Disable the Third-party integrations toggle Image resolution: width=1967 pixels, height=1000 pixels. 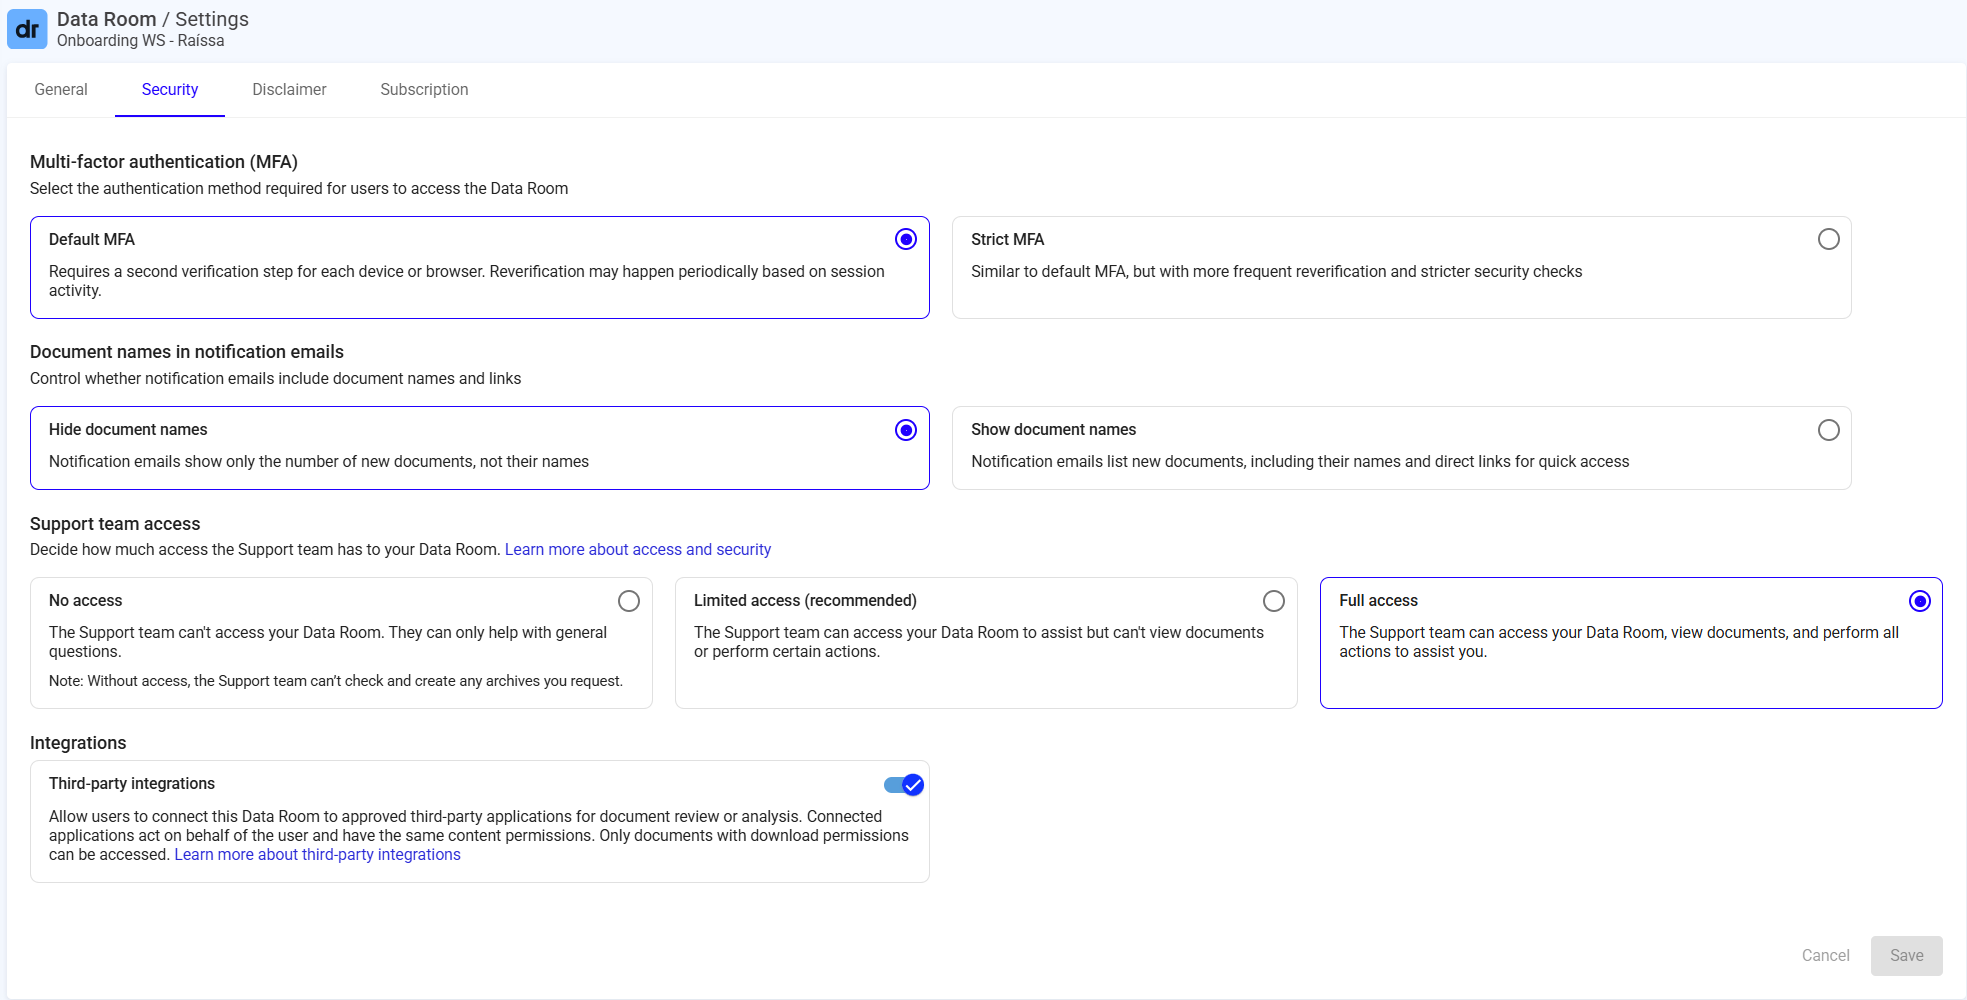[x=904, y=785]
